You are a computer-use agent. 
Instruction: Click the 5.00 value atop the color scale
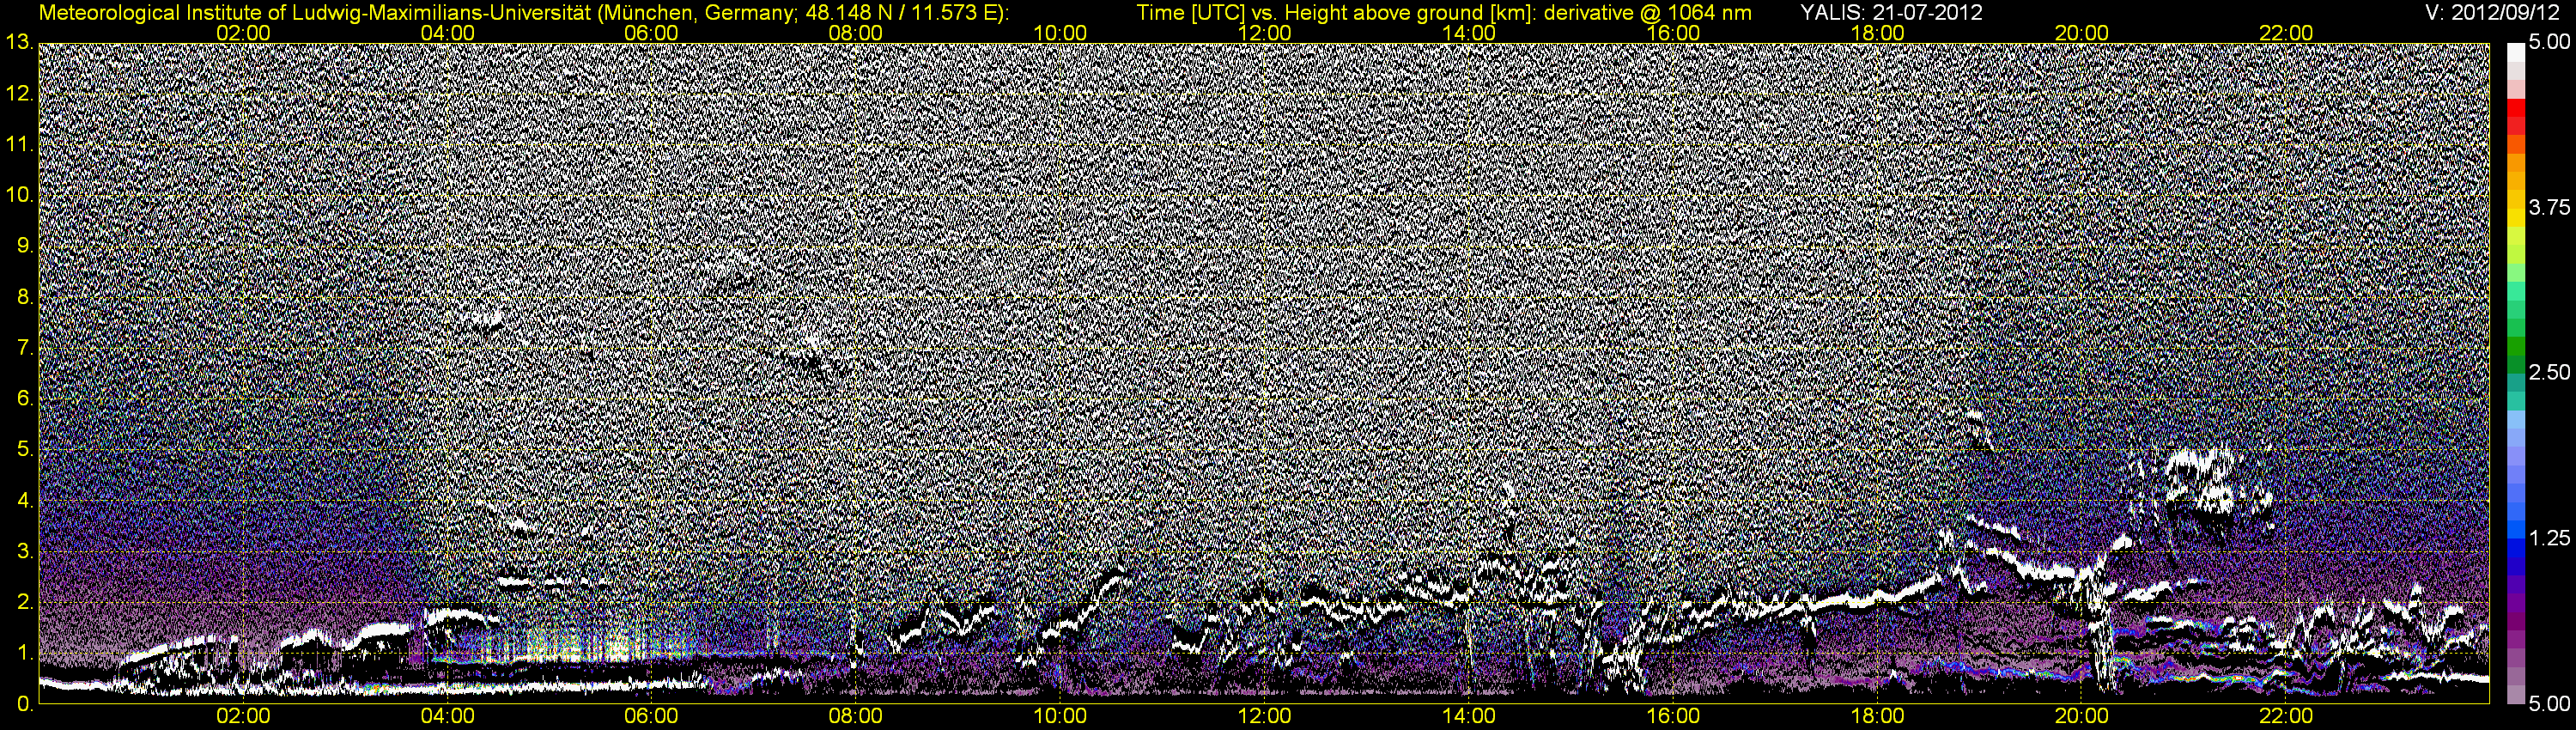coord(2549,43)
